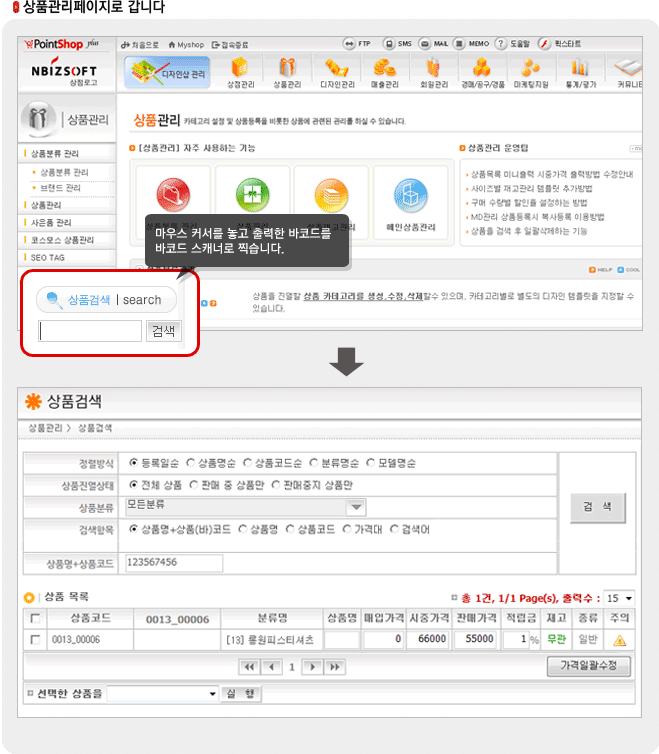Image resolution: width=659 pixels, height=754 pixels.
Task: Go to the next page of results
Action: click(313, 667)
